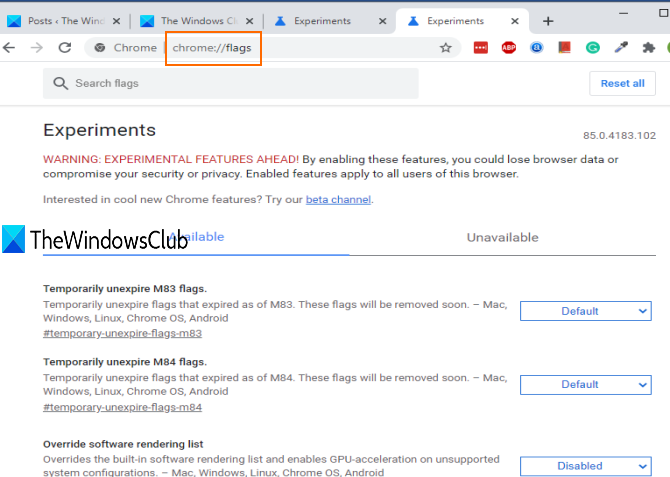670x477 pixels.
Task: Bookmark this page with the star icon
Action: coord(446,47)
